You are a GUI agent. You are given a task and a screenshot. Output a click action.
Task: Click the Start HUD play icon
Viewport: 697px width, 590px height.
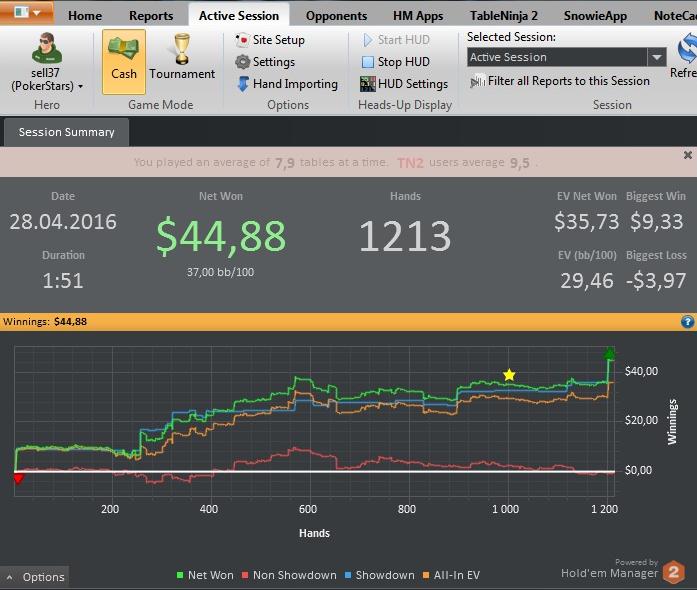click(x=368, y=40)
